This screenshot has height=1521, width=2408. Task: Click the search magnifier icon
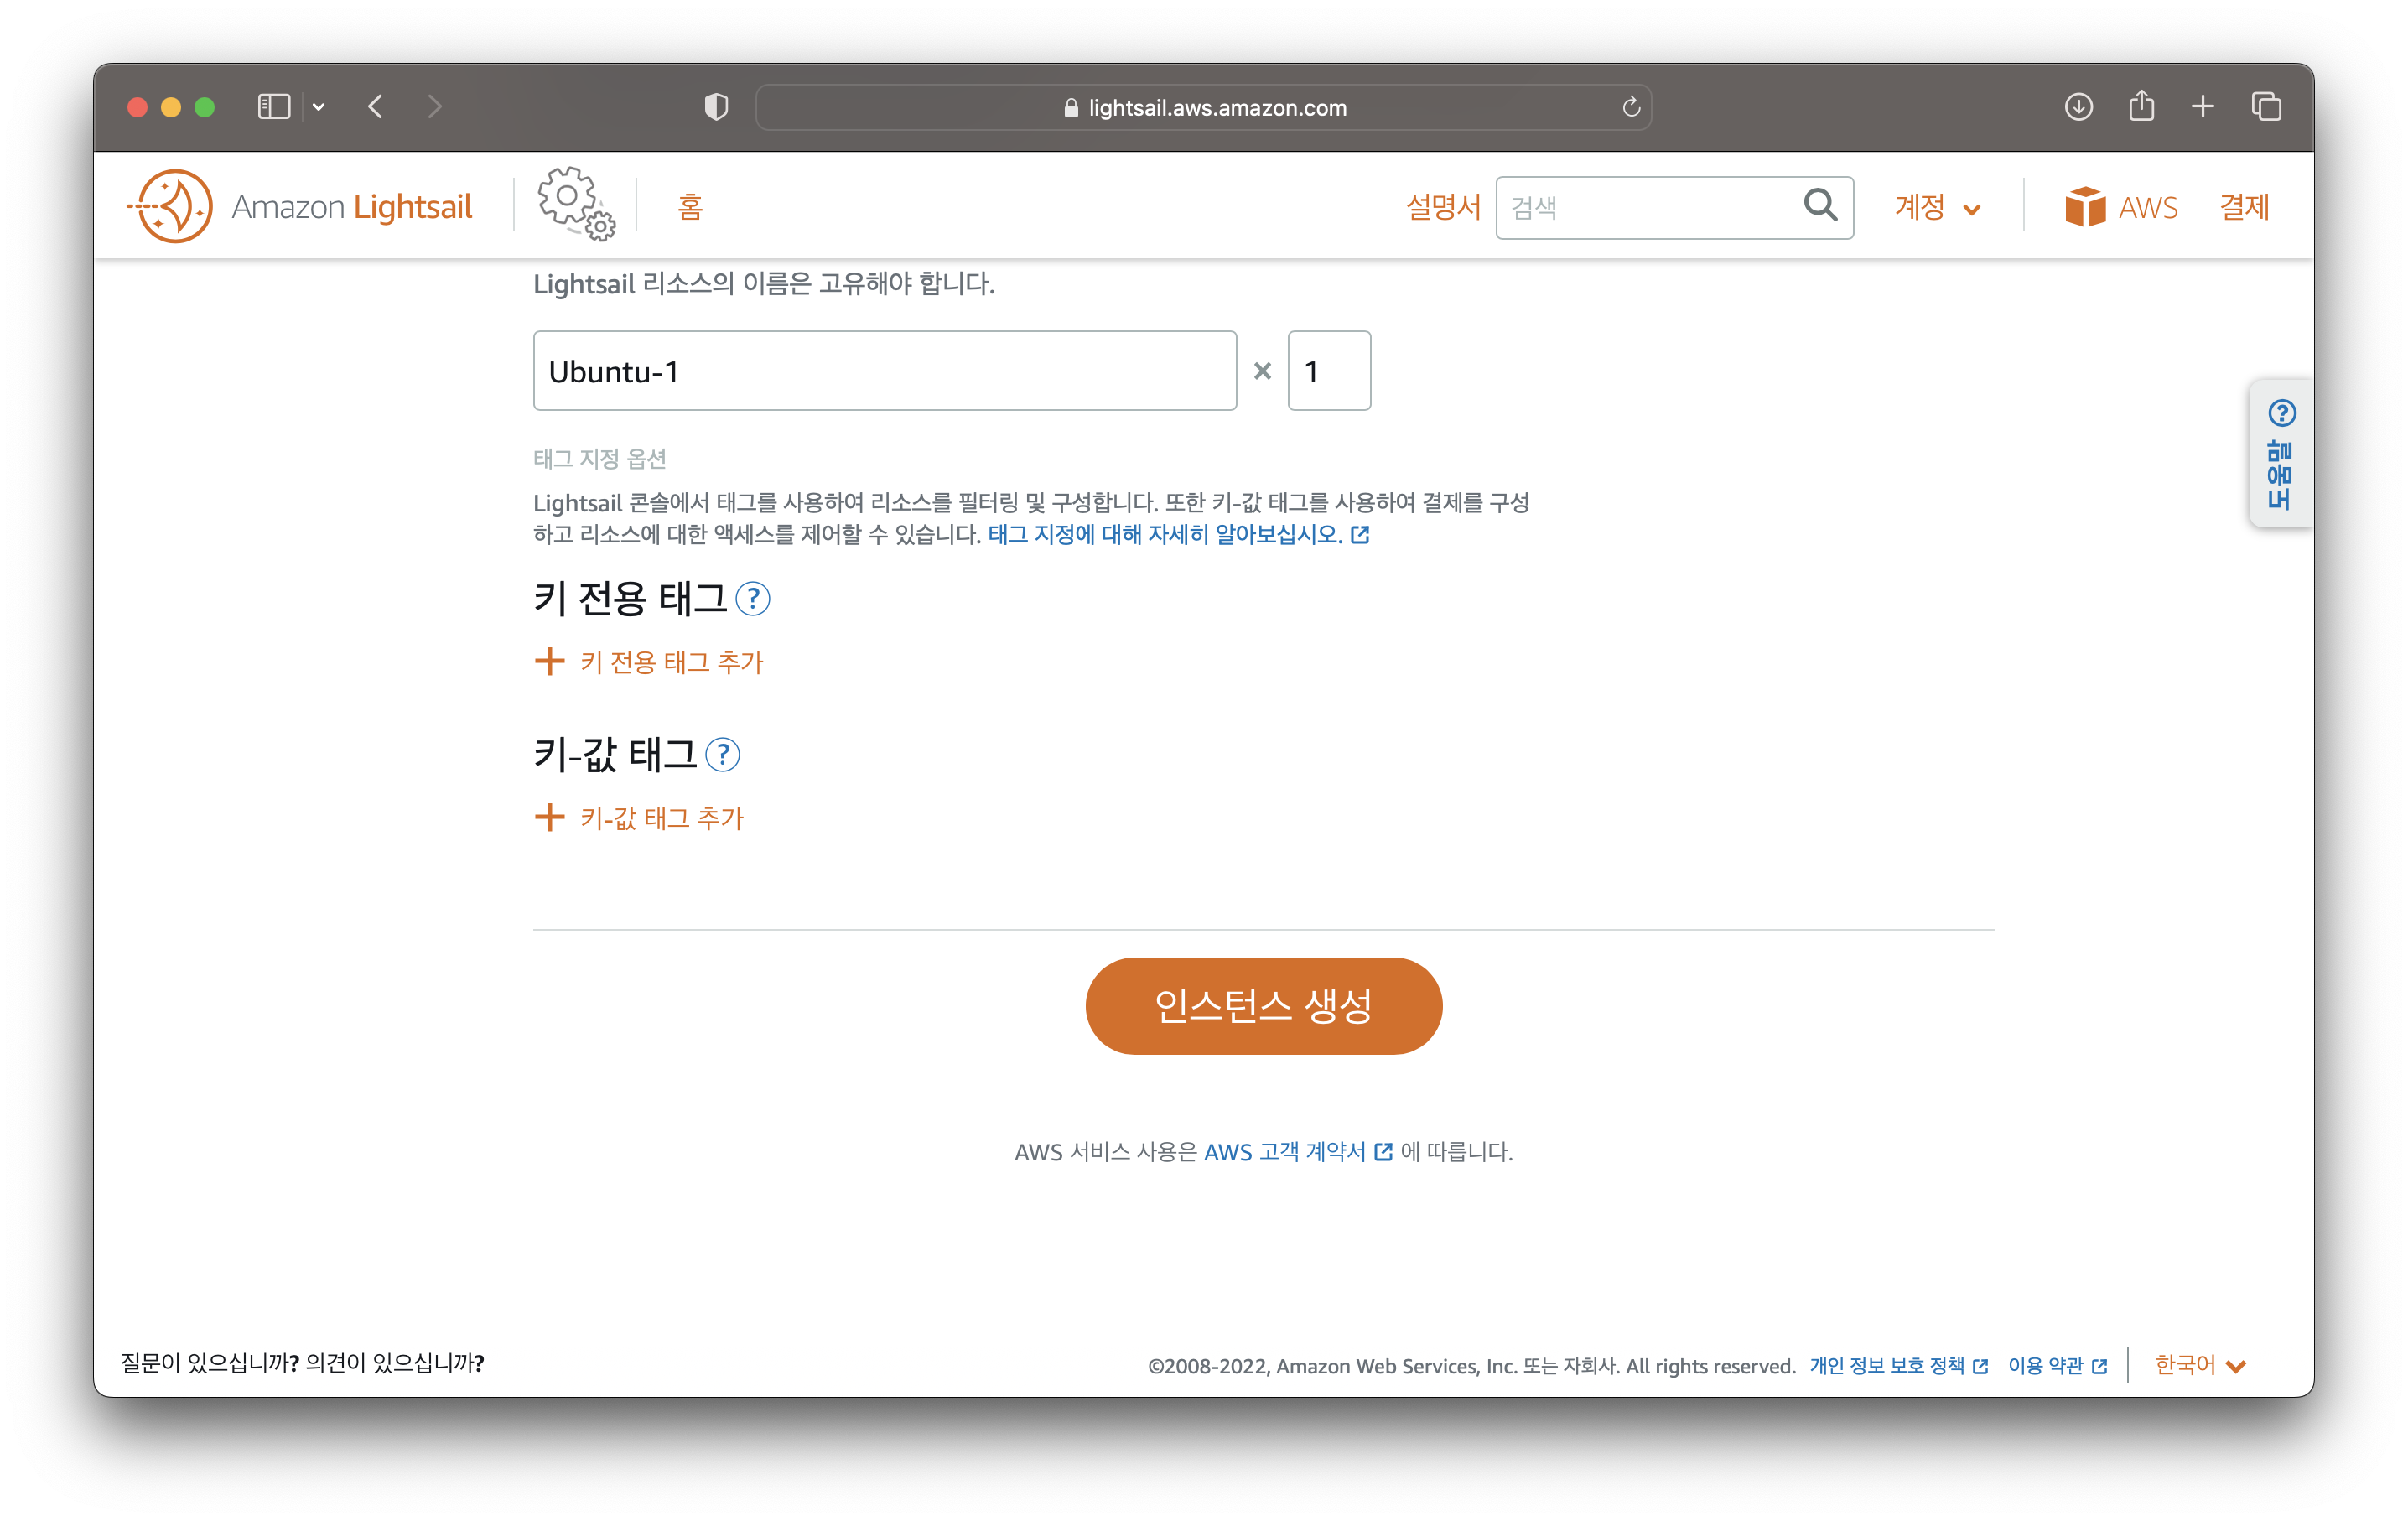(1819, 206)
